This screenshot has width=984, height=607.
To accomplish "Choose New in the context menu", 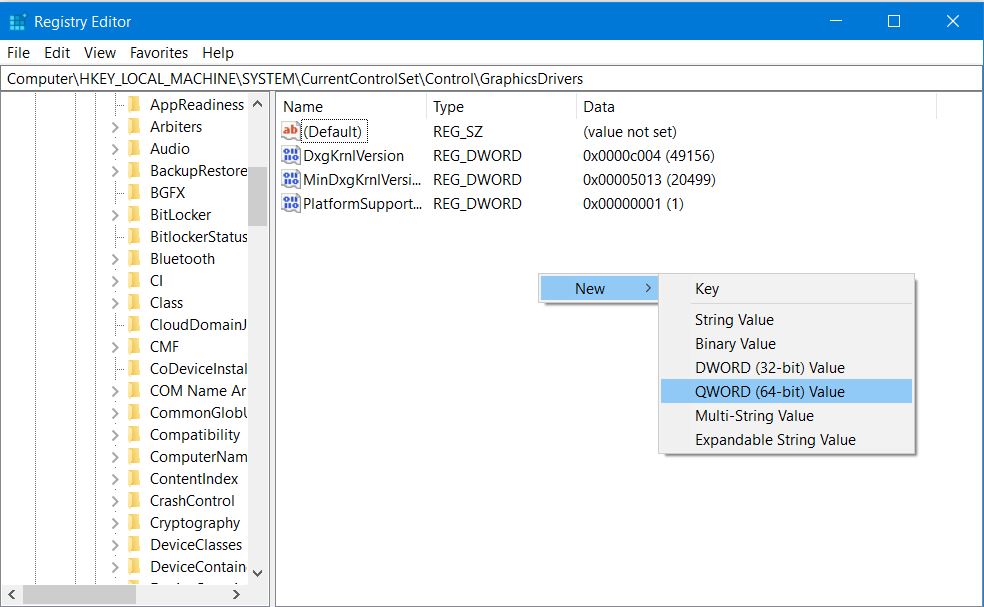I will tap(599, 289).
